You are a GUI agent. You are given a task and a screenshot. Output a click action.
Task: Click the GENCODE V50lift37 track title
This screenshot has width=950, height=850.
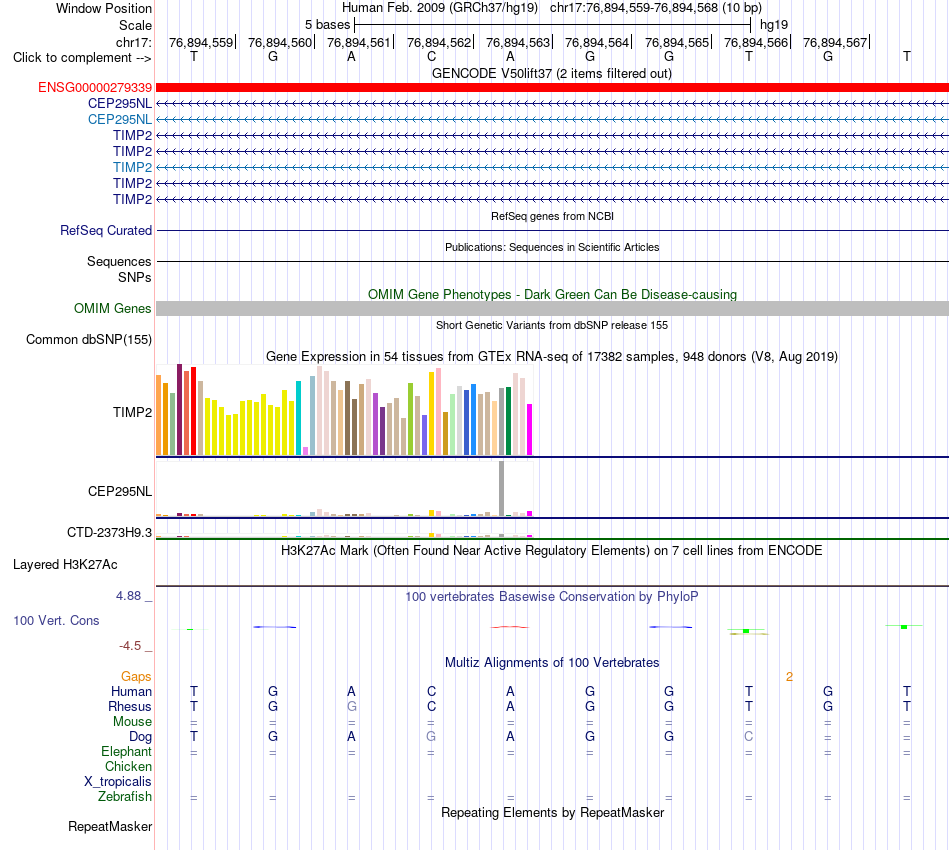tap(551, 73)
